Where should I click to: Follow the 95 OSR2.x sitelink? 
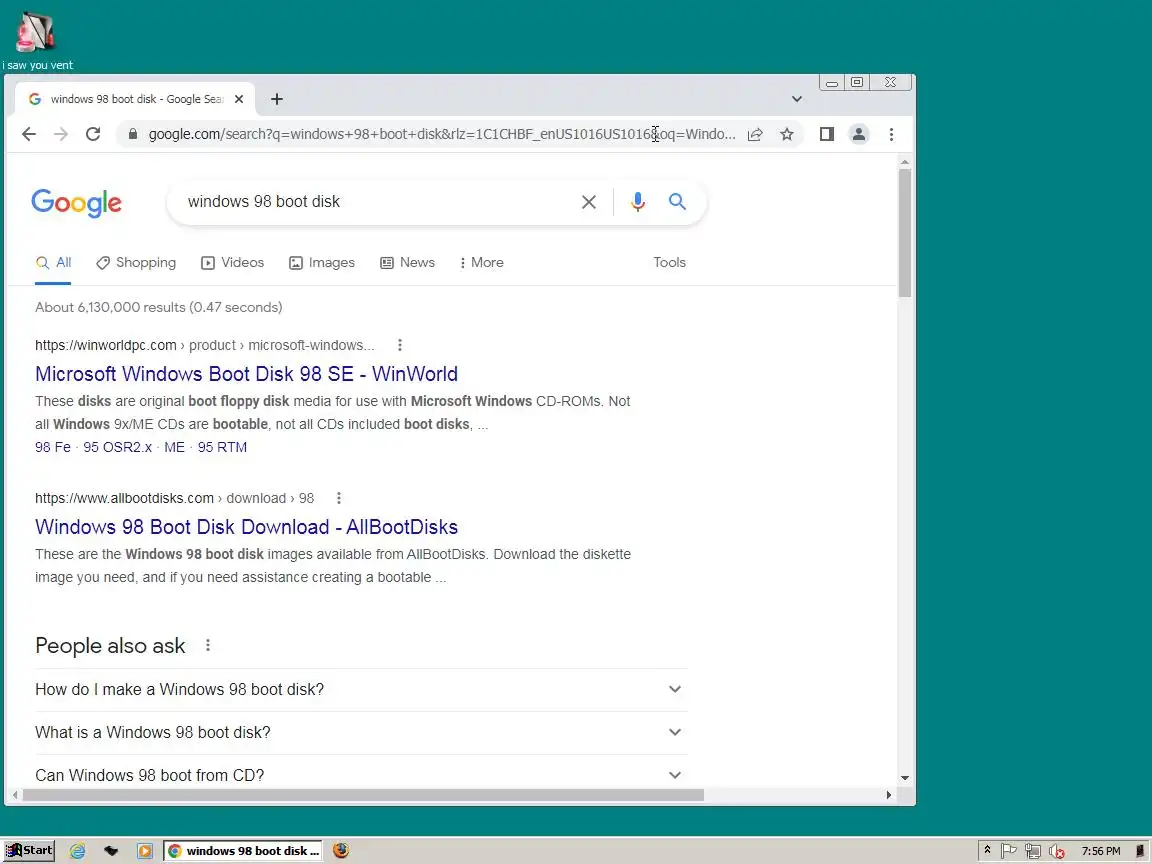118,447
